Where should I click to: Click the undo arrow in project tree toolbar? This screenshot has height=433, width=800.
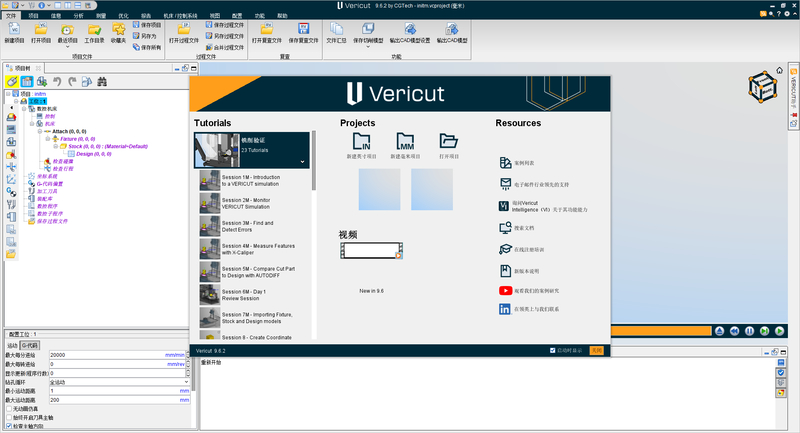click(57, 82)
